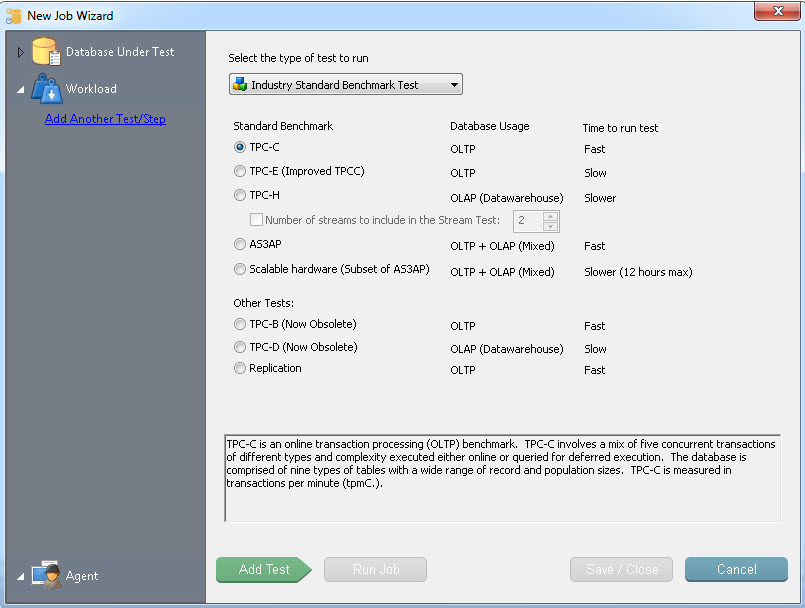Collapse the Agent section arrow
The height and width of the screenshot is (608, 805).
click(21, 577)
